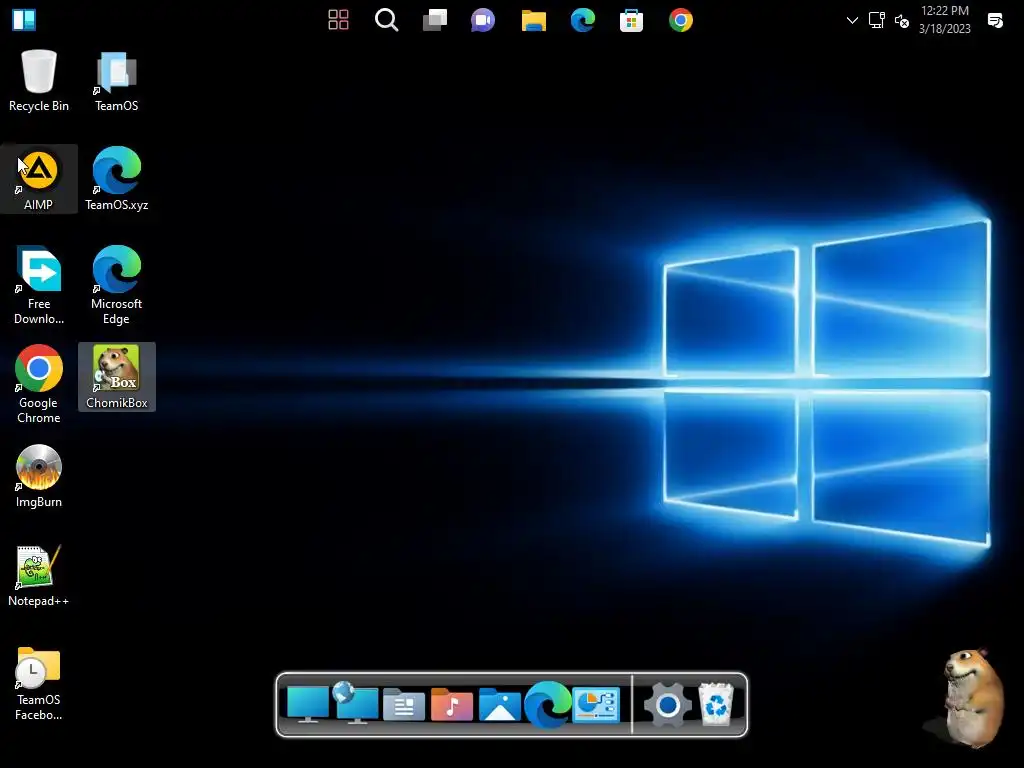Open Microsoft Store from taskbar

coord(632,20)
